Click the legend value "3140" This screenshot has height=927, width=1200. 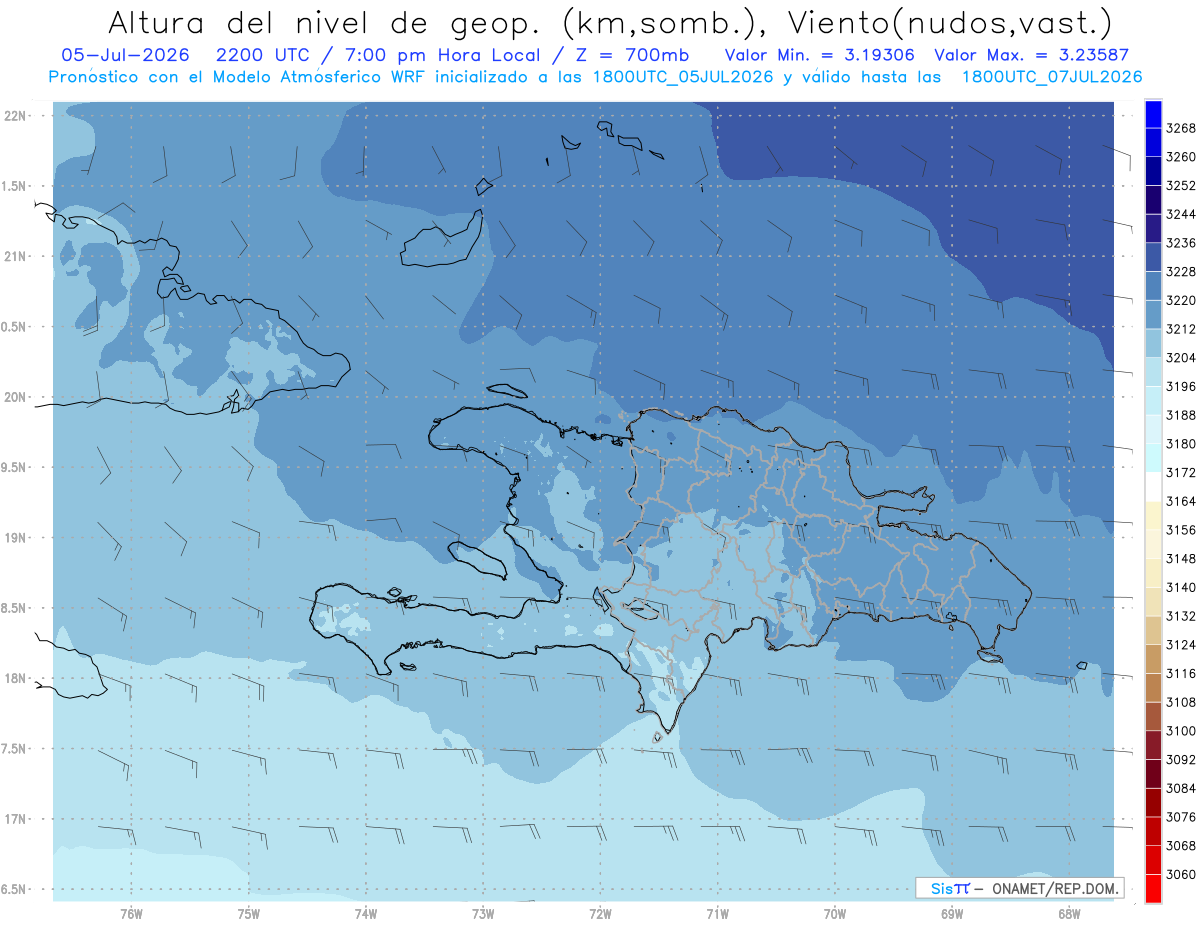[x=1181, y=587]
